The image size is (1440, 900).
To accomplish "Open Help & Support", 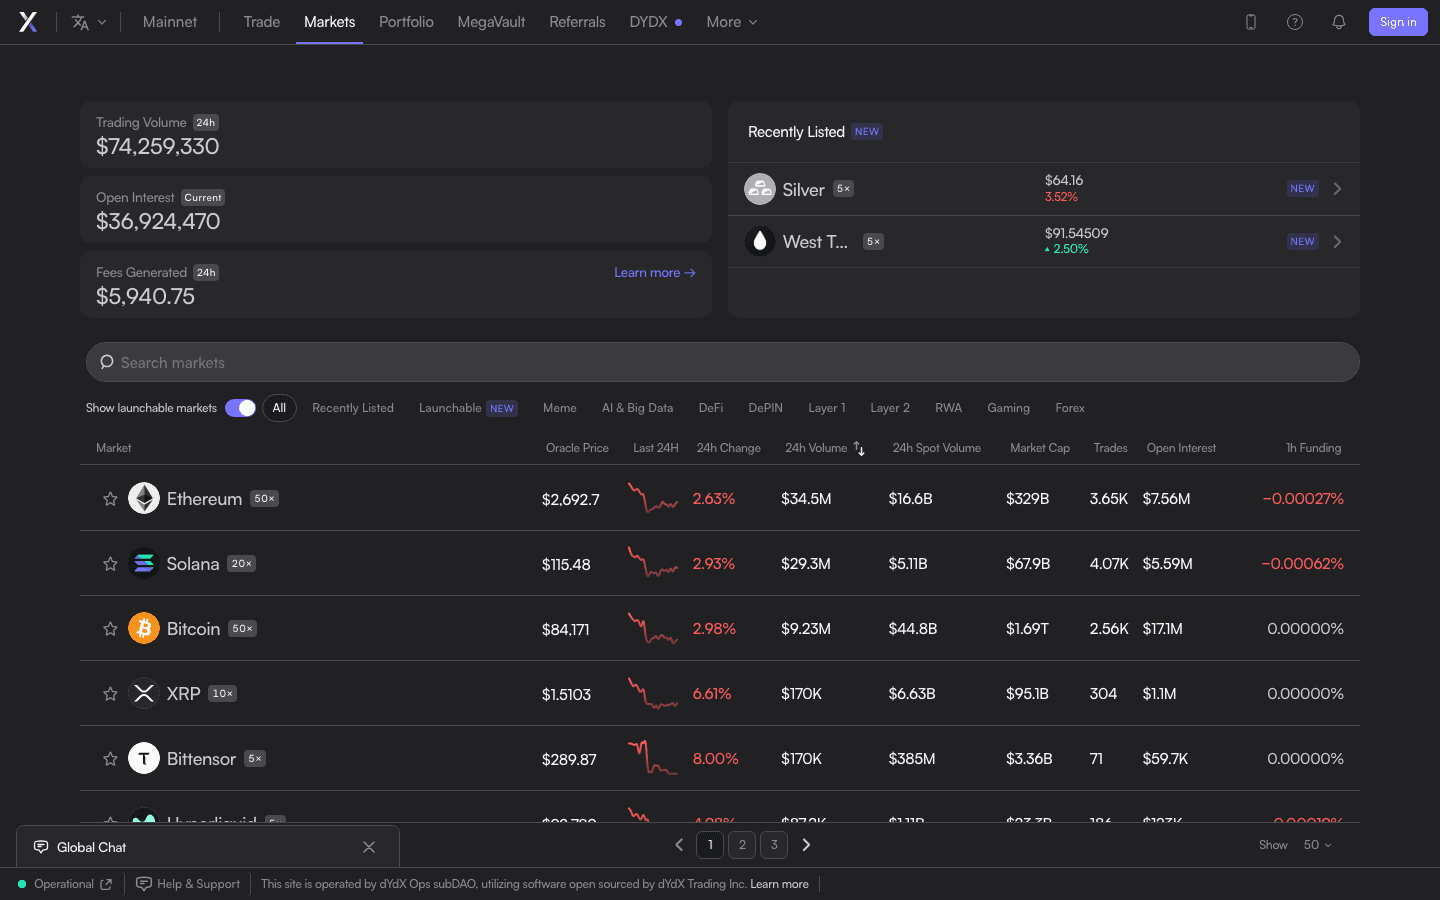I will click(x=188, y=884).
